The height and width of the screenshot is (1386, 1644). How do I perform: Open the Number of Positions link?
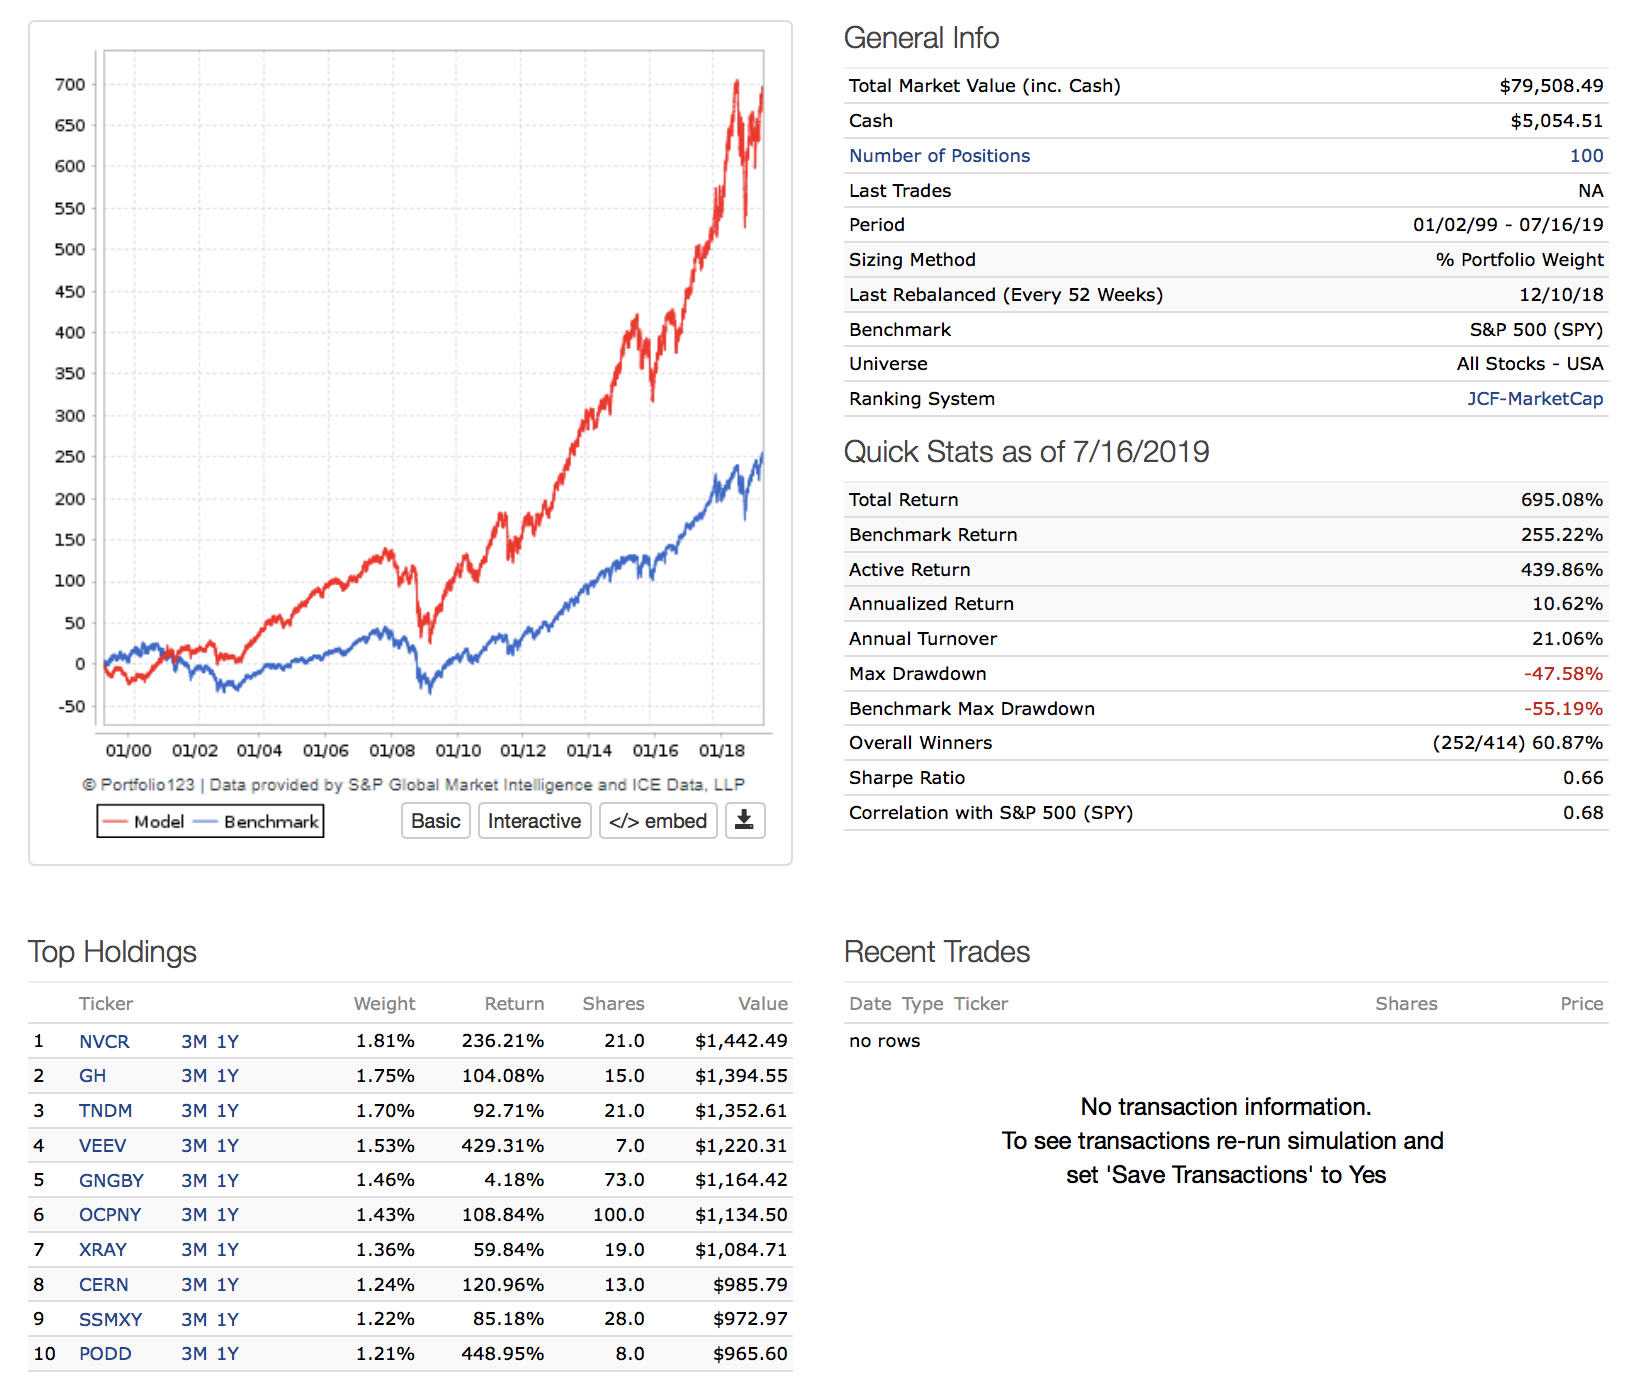(939, 156)
